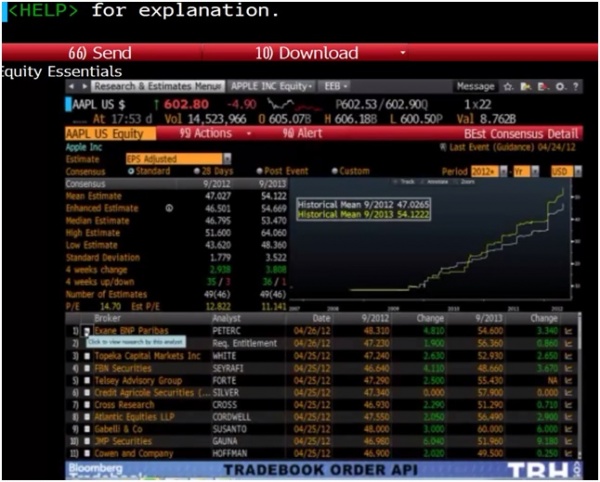Screen dimensions: 600x482
Task: Click the EPS Adjusted estimate field
Action: [x=174, y=159]
